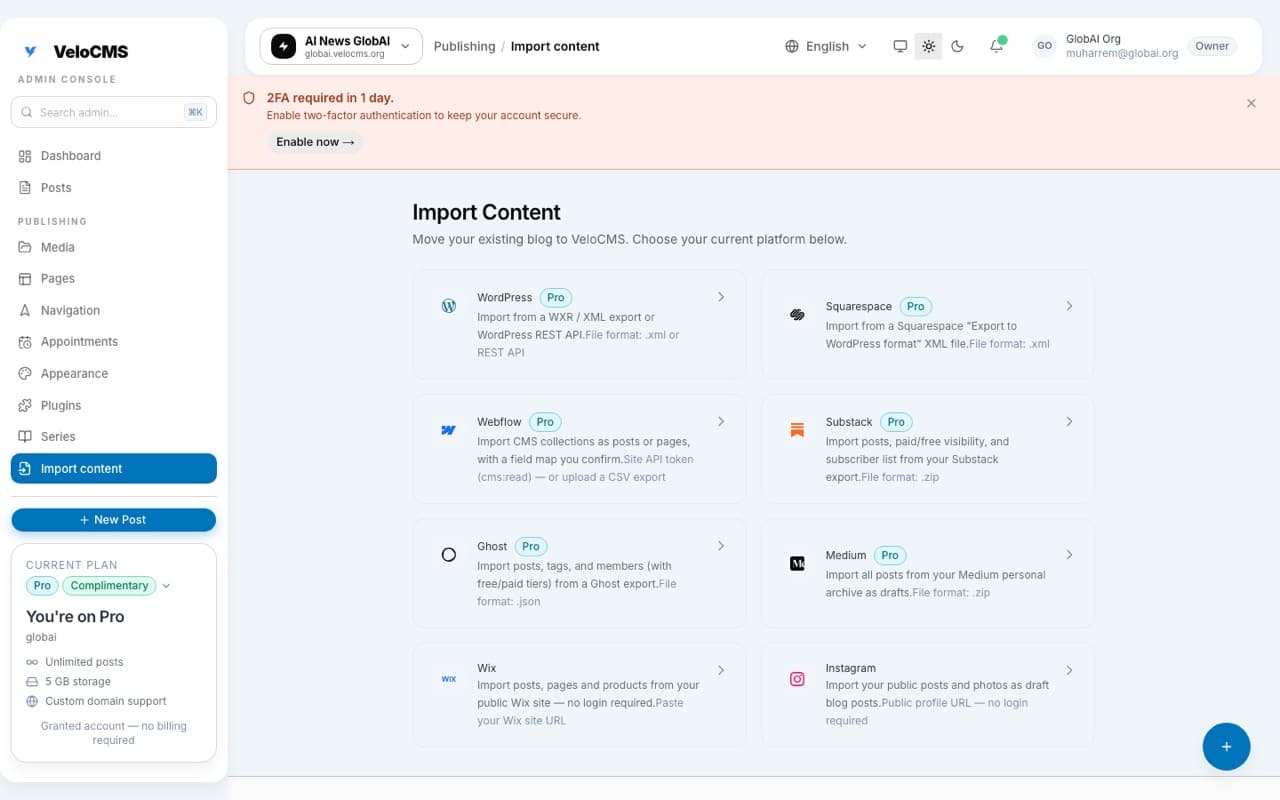
Task: Click the Webflow logo icon
Action: tap(449, 430)
